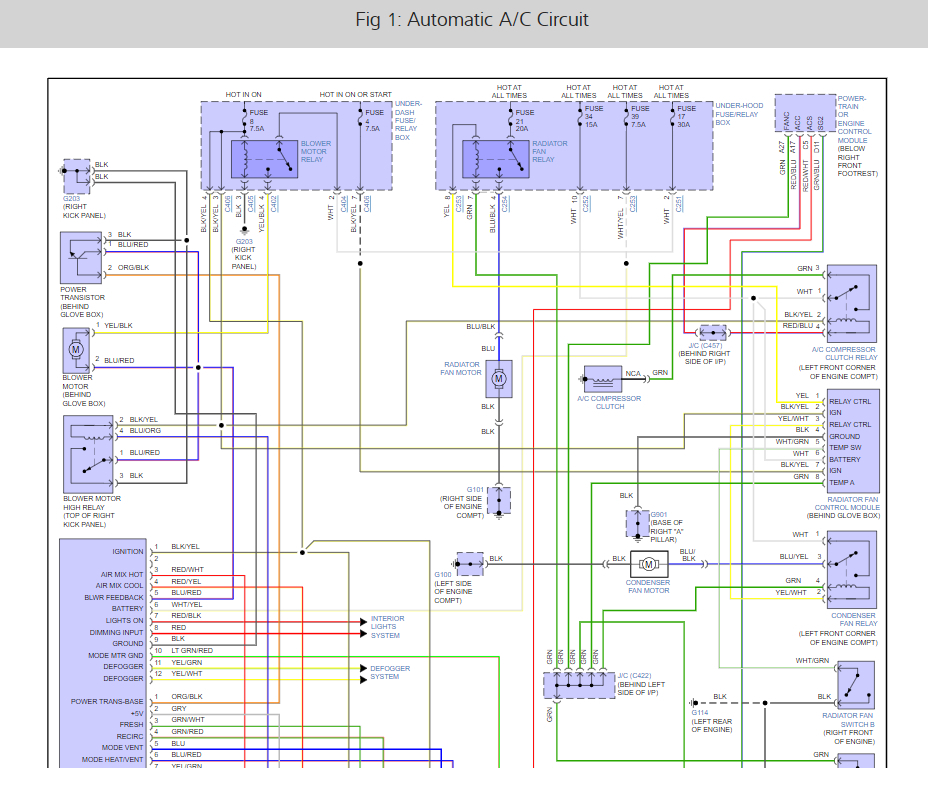Select the 'A/C COMPRESSOR CLUTCH RELAY' label
This screenshot has height=800, width=928.
843,354
